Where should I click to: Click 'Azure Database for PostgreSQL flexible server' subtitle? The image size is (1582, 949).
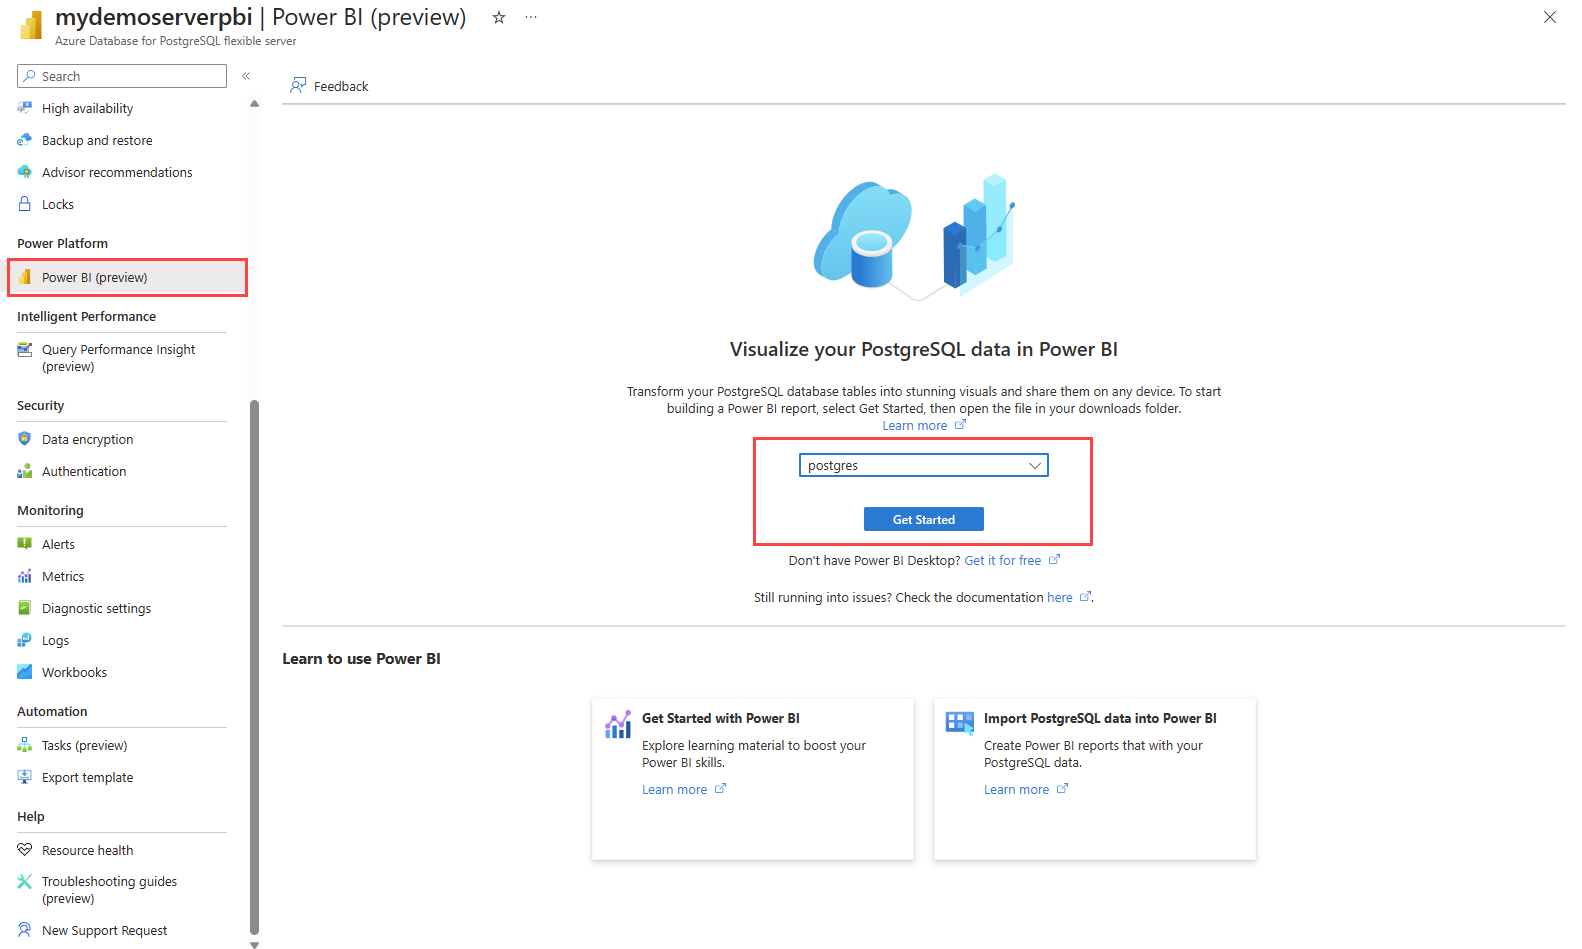point(175,41)
